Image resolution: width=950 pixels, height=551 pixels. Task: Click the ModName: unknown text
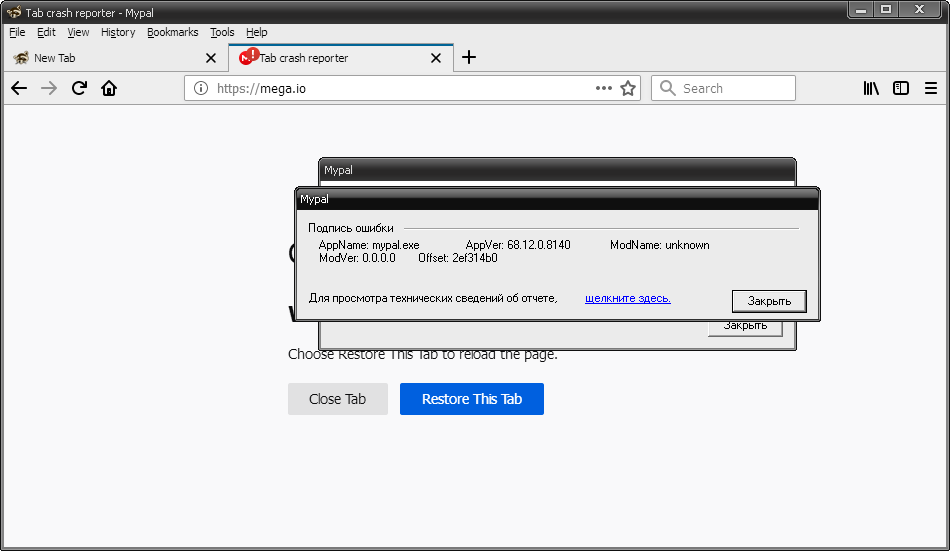point(660,245)
